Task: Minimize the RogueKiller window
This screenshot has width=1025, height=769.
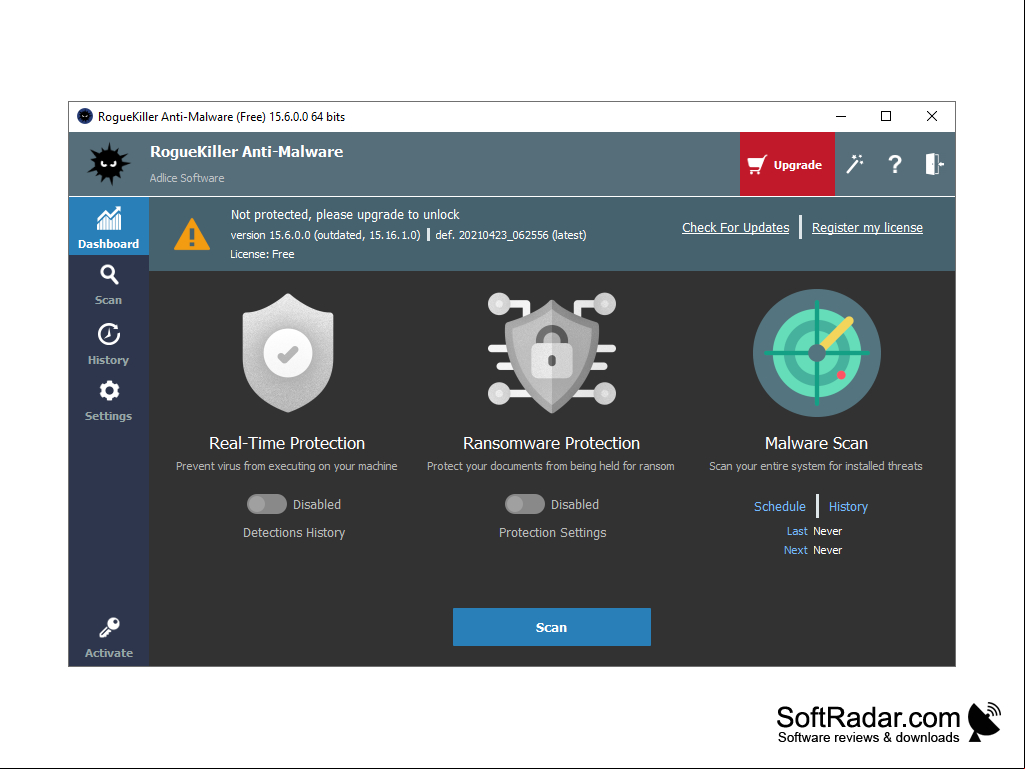Action: pyautogui.click(x=841, y=116)
